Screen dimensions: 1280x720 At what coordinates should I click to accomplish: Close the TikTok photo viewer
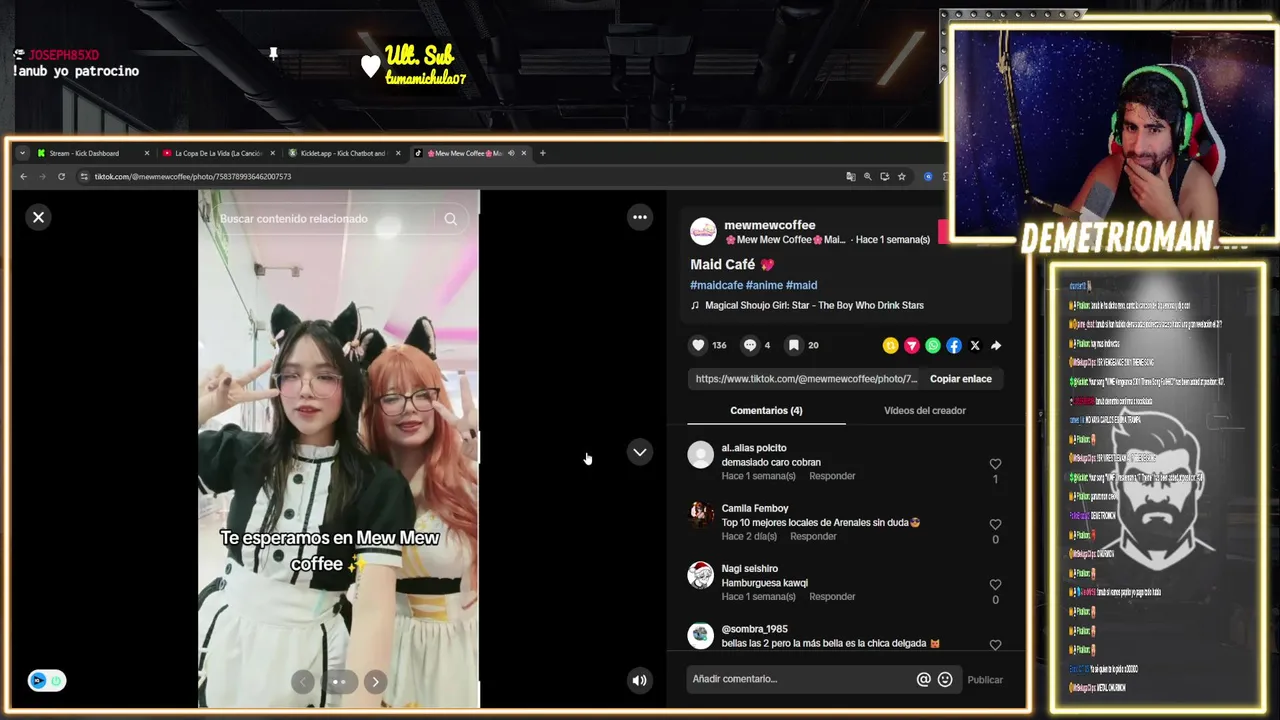click(x=38, y=217)
